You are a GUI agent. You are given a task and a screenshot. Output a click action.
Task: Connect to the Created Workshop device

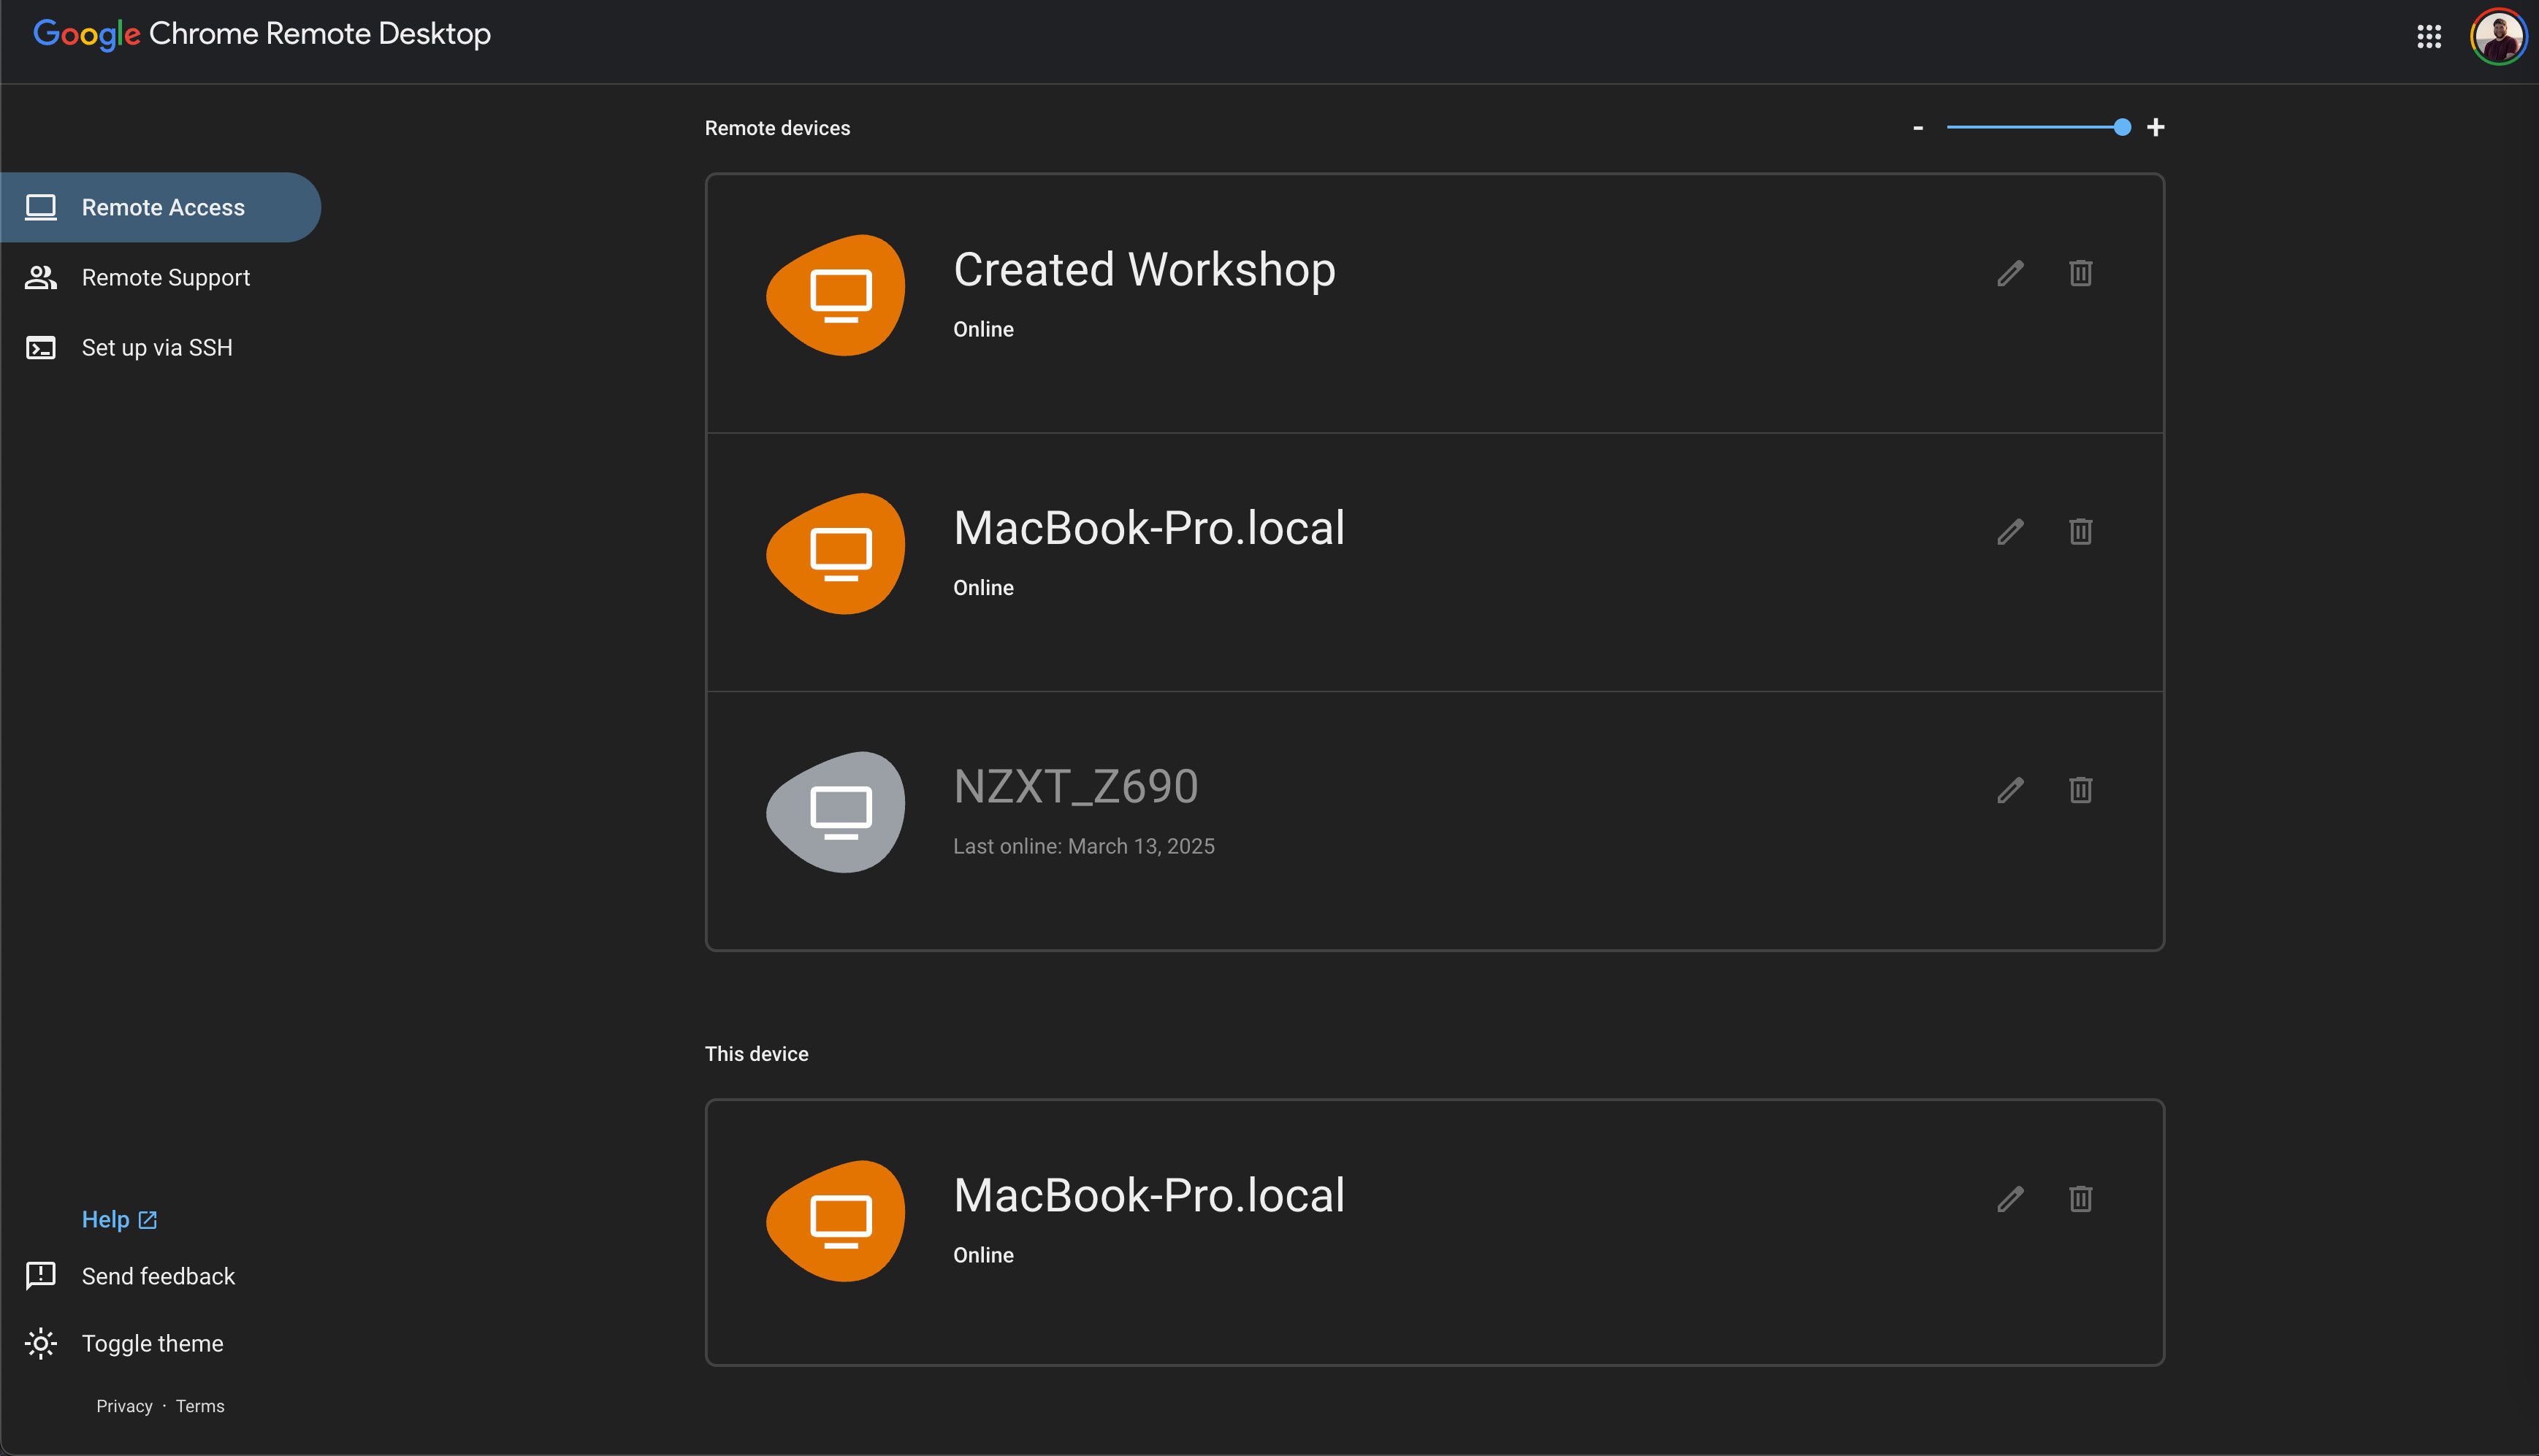click(x=1143, y=270)
